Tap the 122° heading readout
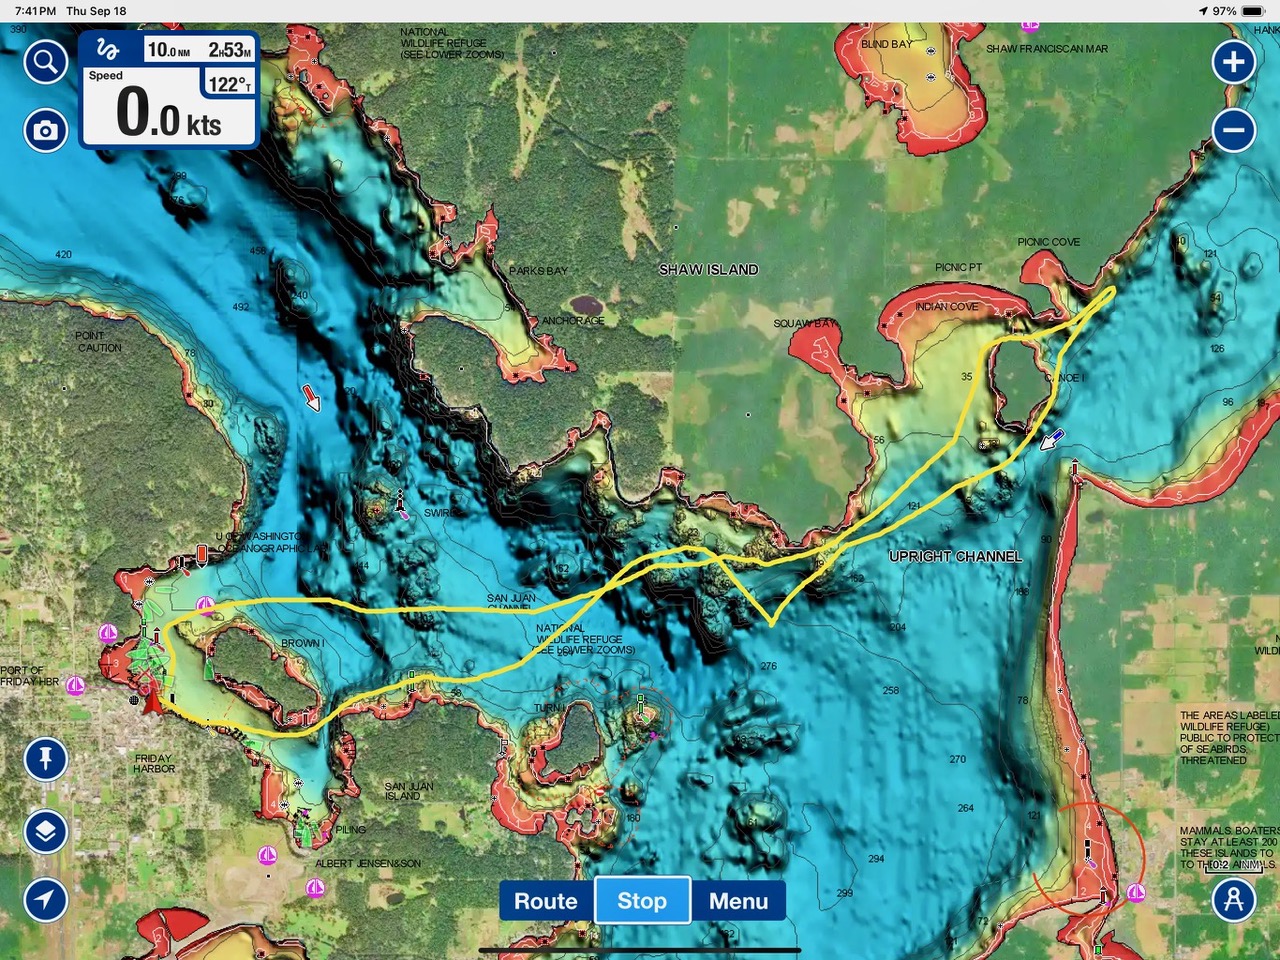The height and width of the screenshot is (960, 1280). pyautogui.click(x=229, y=85)
